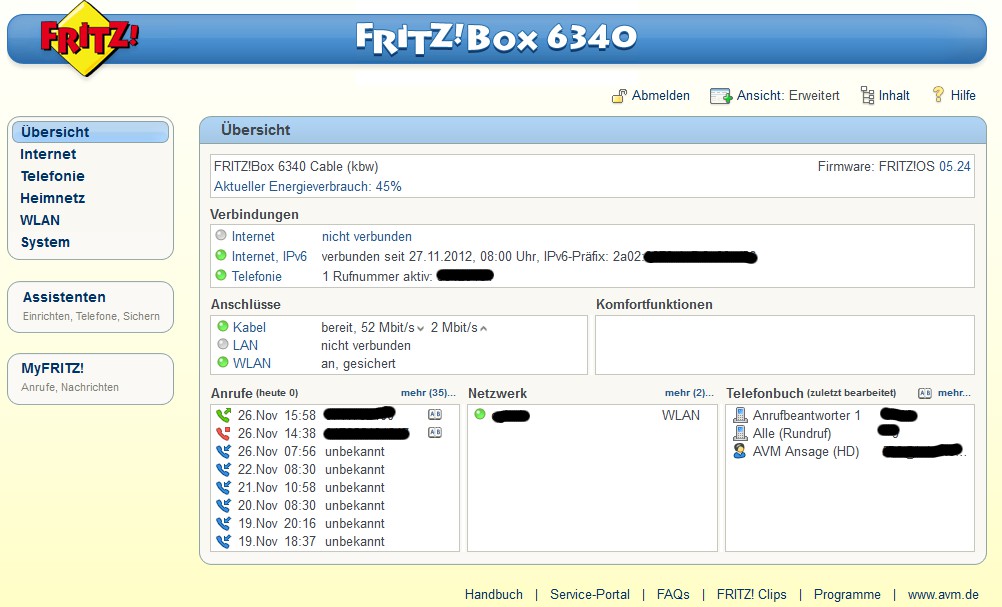Screen dimensions: 1002x607
Task: Click the green WLAN status indicator
Action: point(222,362)
